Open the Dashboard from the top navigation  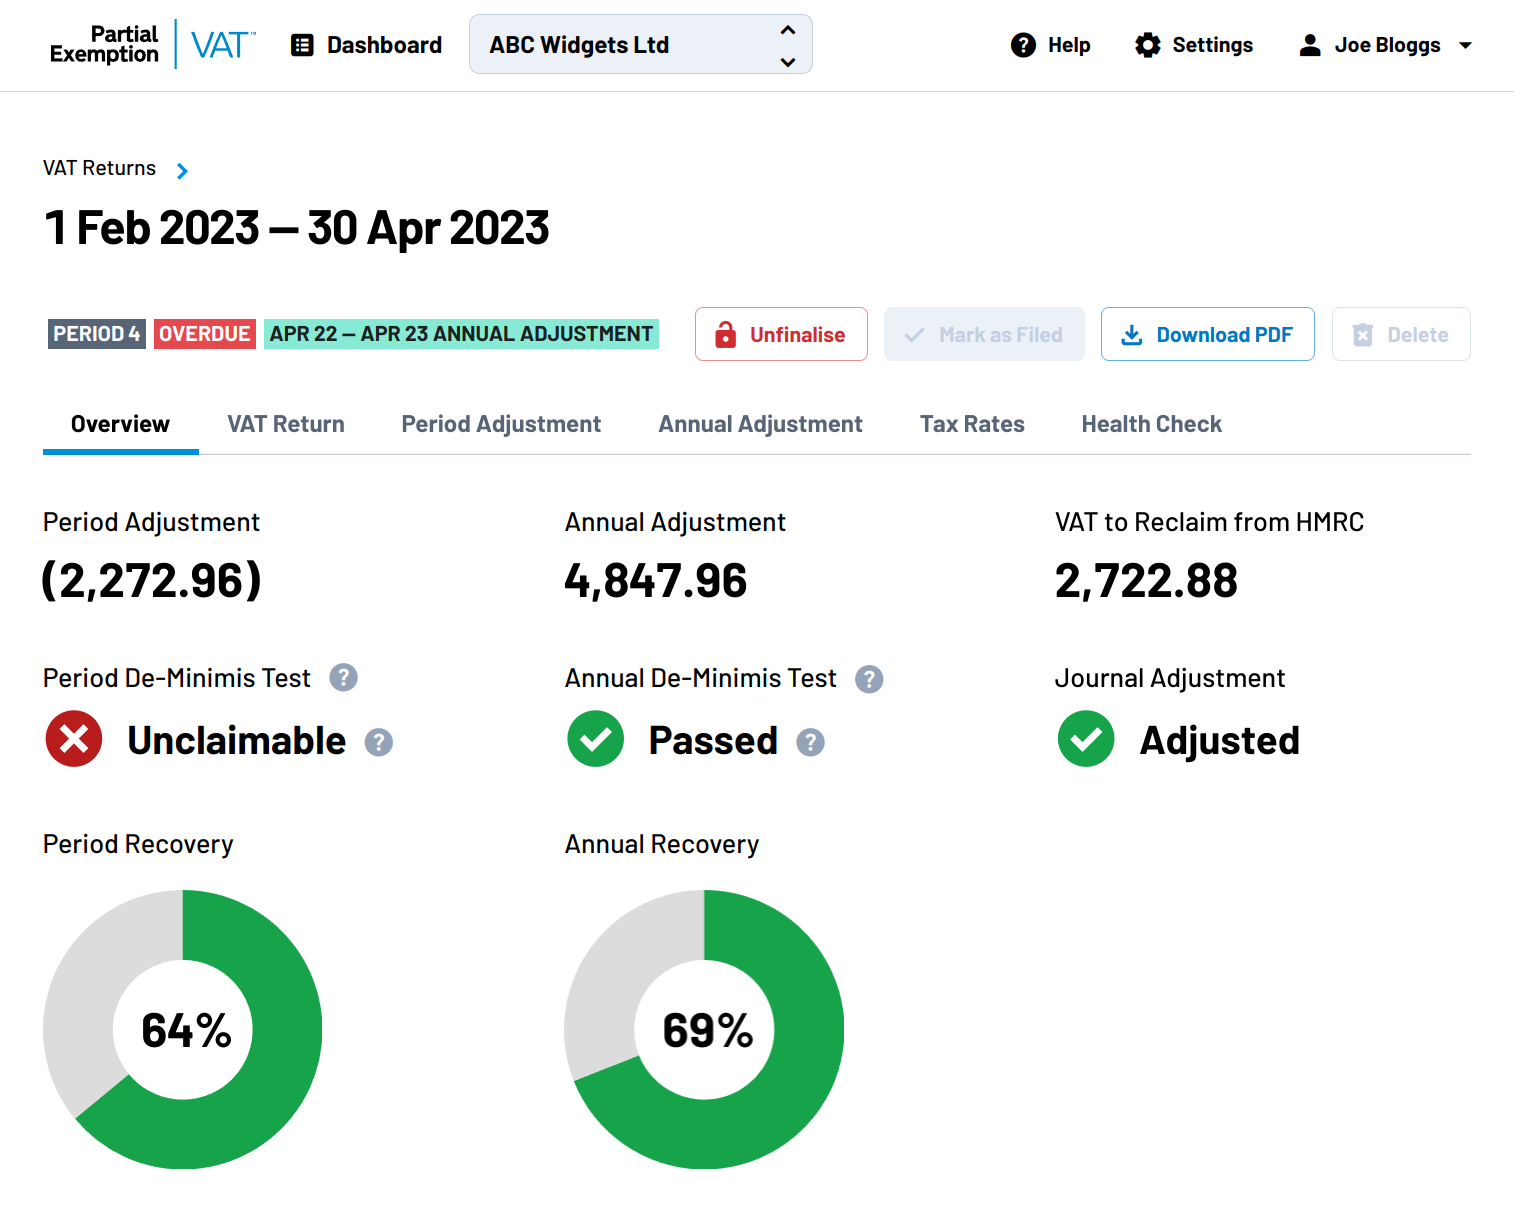pos(366,45)
